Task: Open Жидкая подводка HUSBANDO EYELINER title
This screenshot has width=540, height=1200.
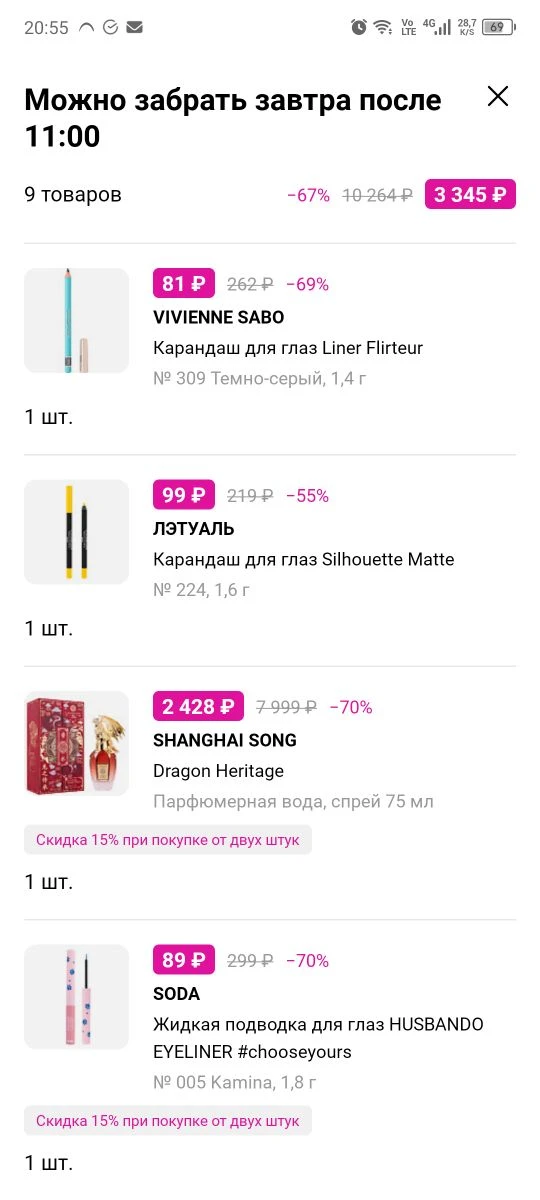Action: (x=318, y=1038)
